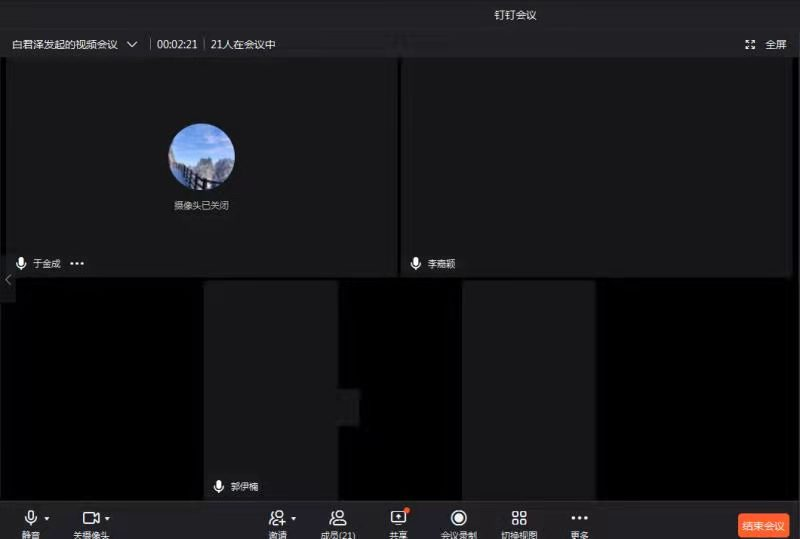Mute the microphone in the bottom toolbar

pos(30,518)
